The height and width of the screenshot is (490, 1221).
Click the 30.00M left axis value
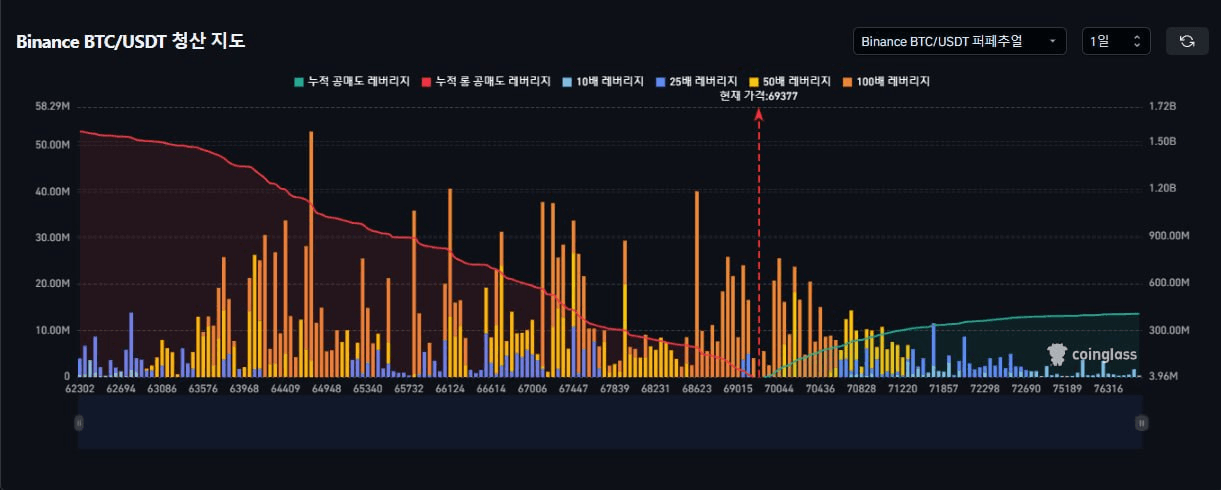point(52,238)
